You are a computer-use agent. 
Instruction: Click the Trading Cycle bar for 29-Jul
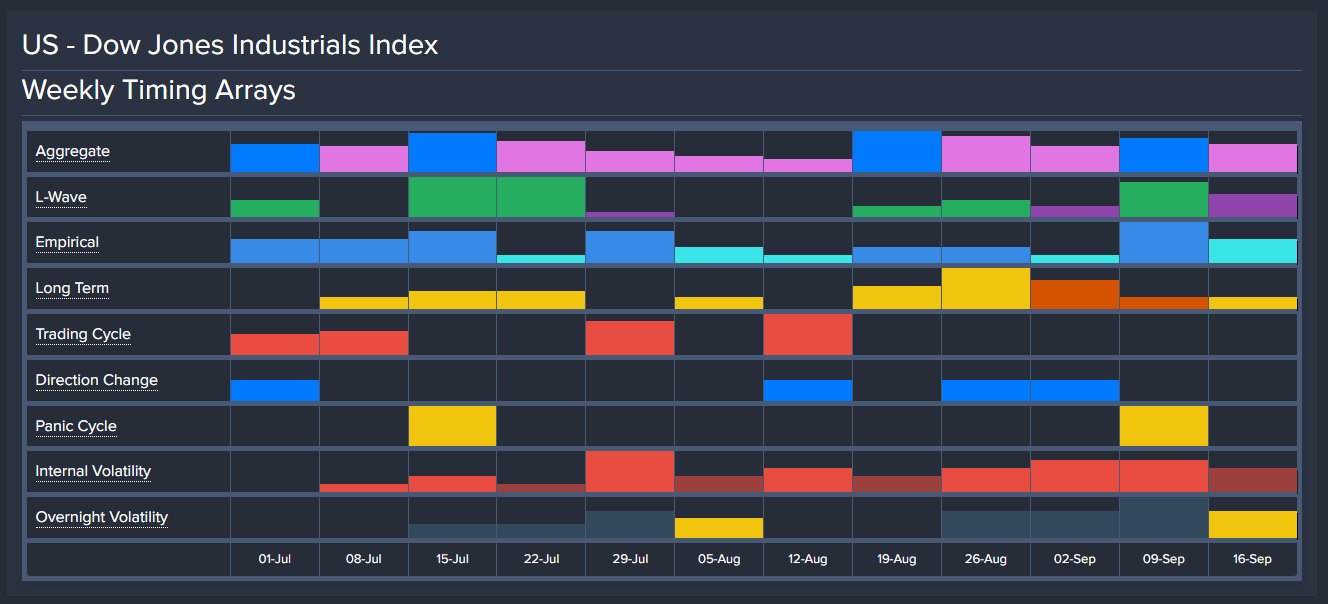click(x=630, y=338)
